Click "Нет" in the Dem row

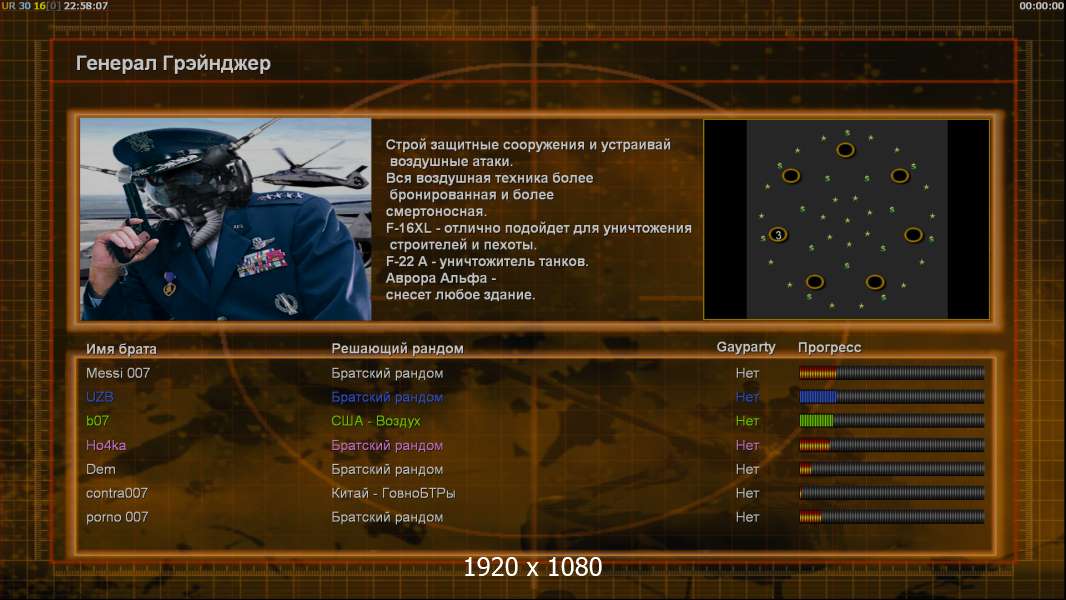(x=747, y=469)
